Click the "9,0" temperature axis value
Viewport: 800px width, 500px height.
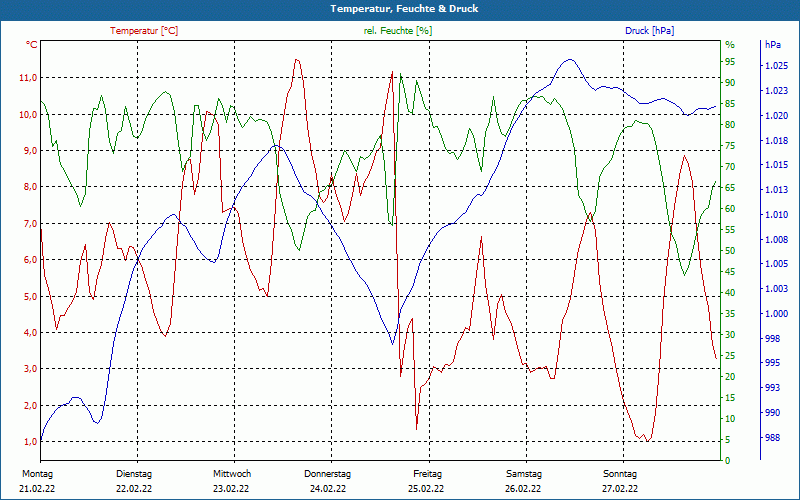[x=30, y=151]
